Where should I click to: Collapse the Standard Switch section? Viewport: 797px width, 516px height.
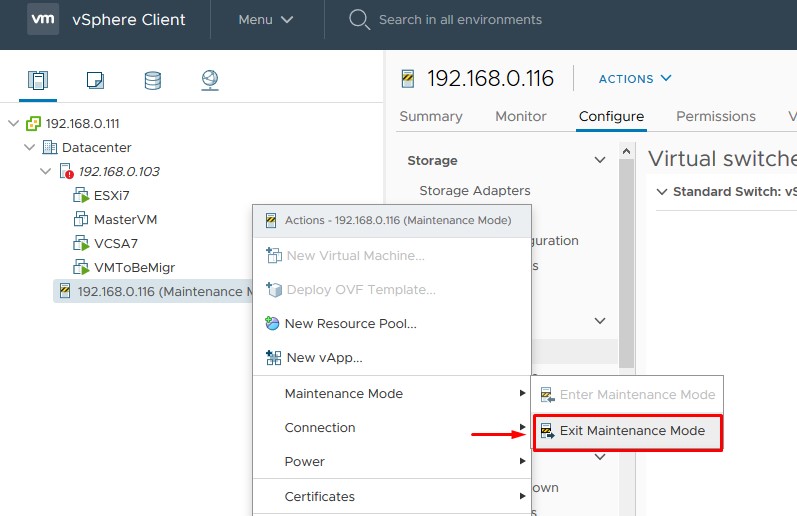662,192
